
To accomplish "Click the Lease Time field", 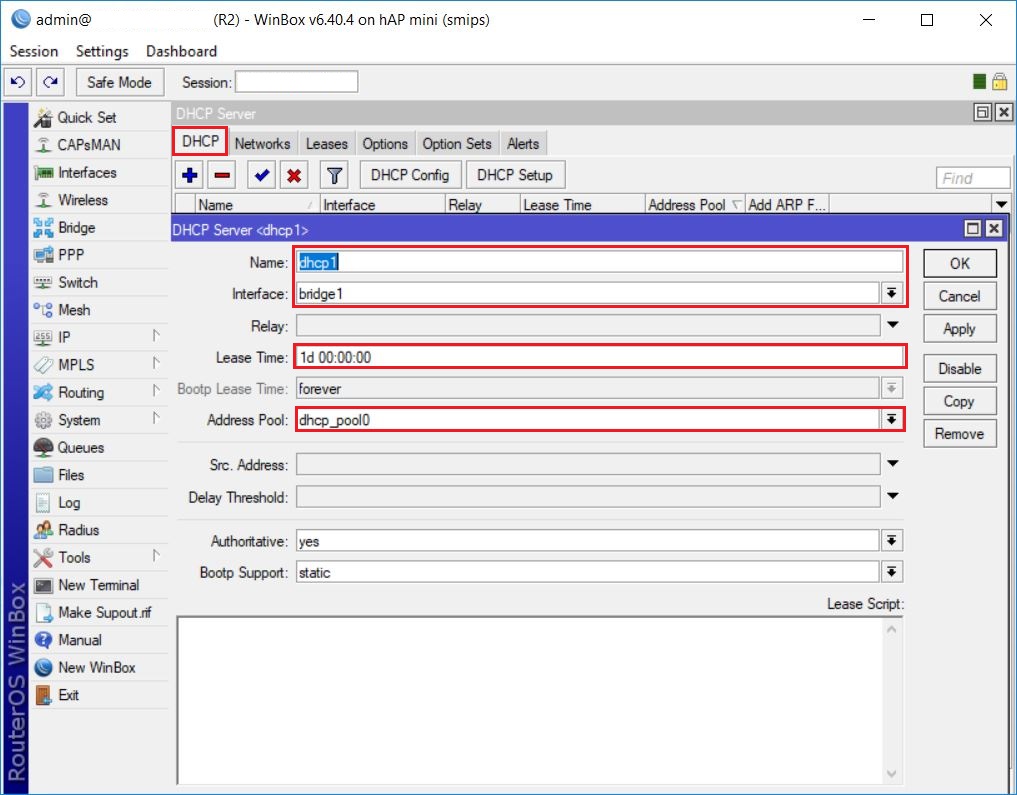I will click(x=600, y=357).
